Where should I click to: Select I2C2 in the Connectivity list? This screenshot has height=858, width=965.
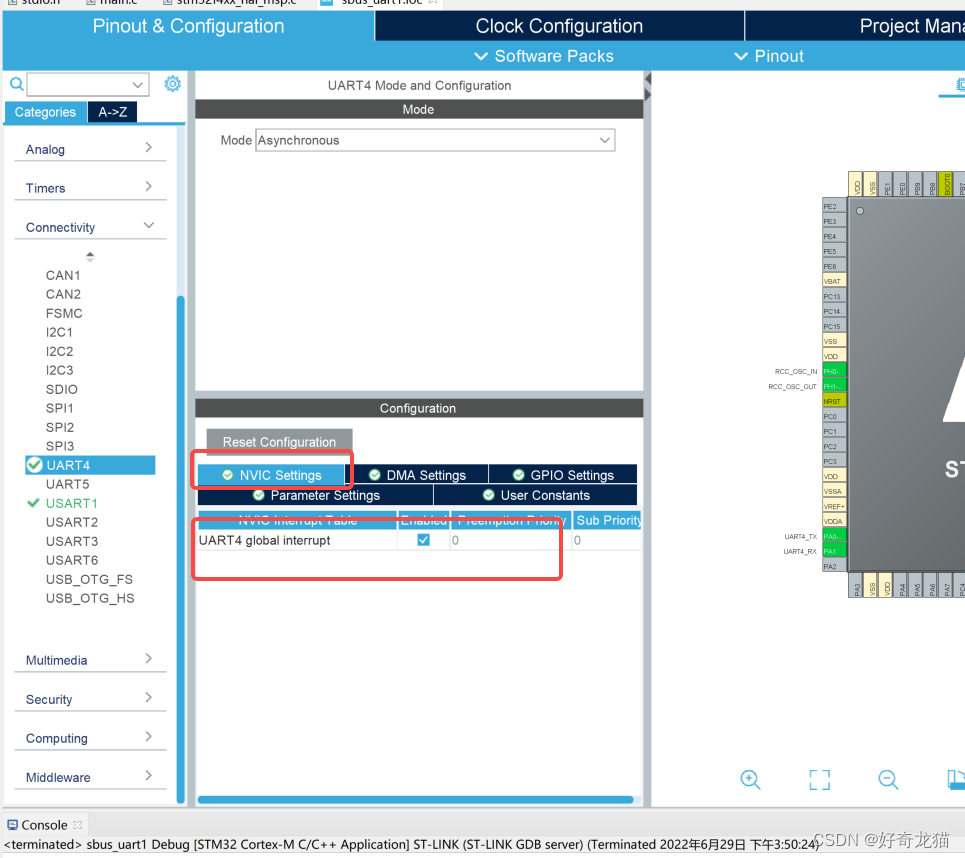59,351
